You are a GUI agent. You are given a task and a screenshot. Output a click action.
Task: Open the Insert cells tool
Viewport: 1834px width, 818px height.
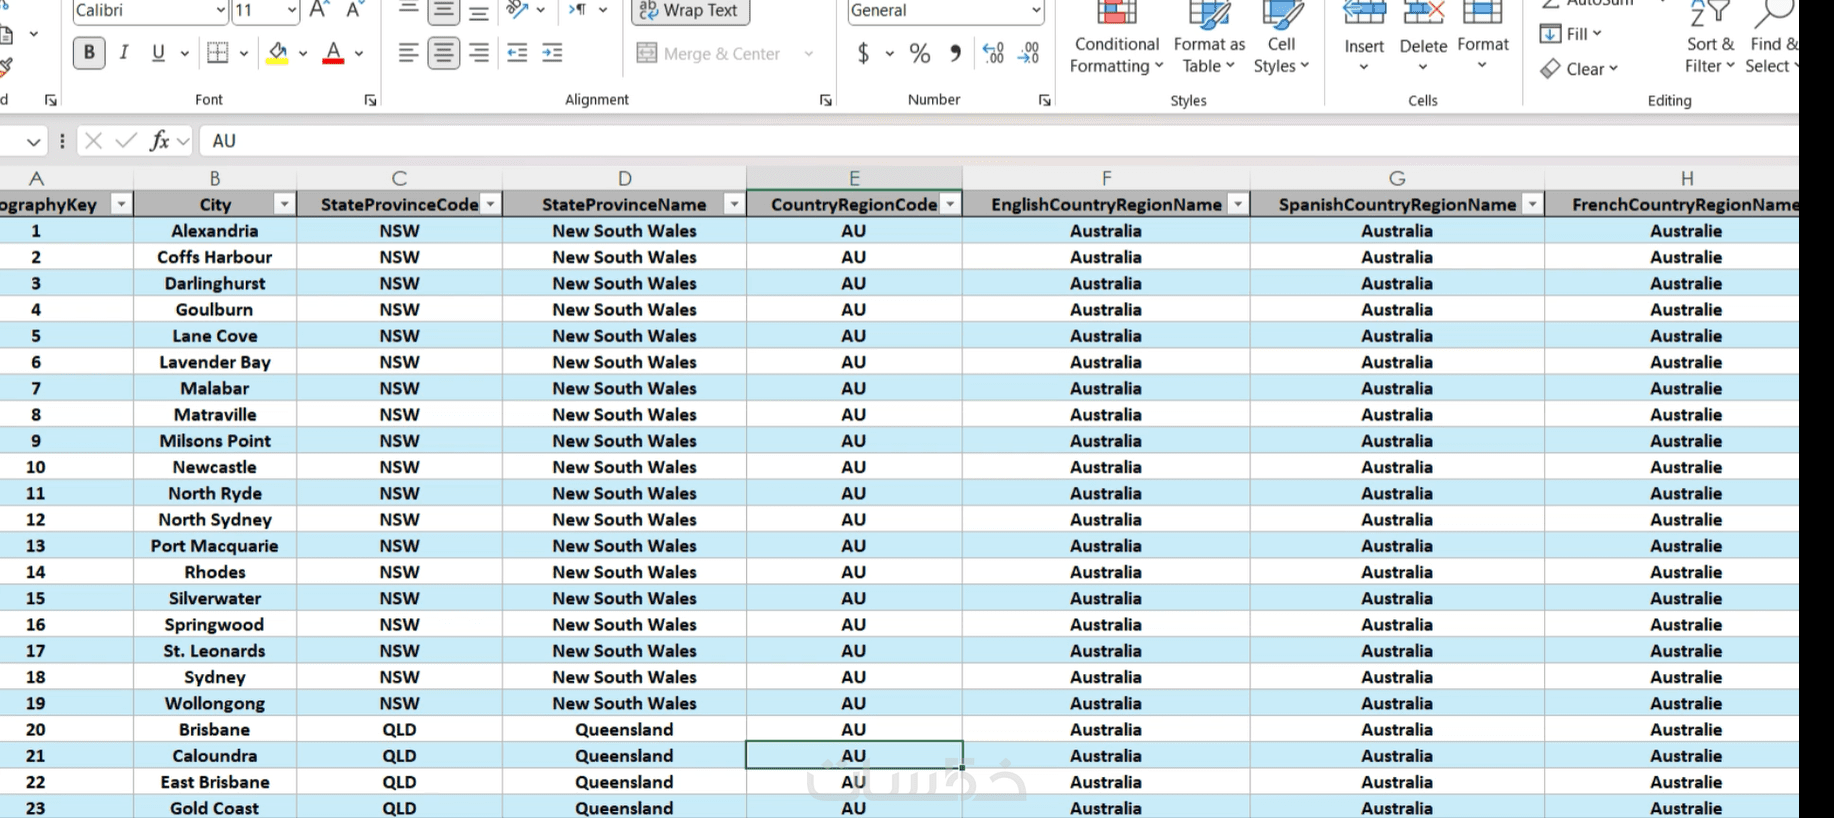coord(1364,37)
